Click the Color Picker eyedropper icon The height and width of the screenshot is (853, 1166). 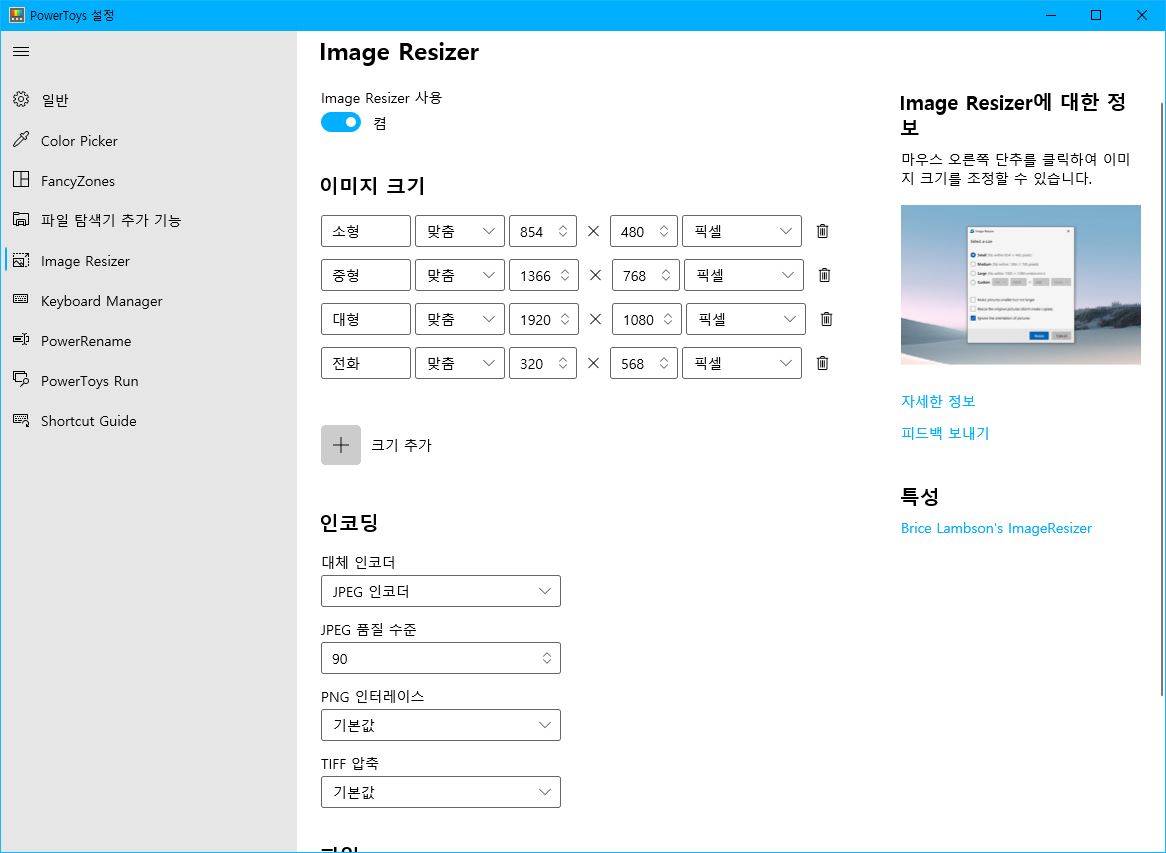pyautogui.click(x=21, y=140)
